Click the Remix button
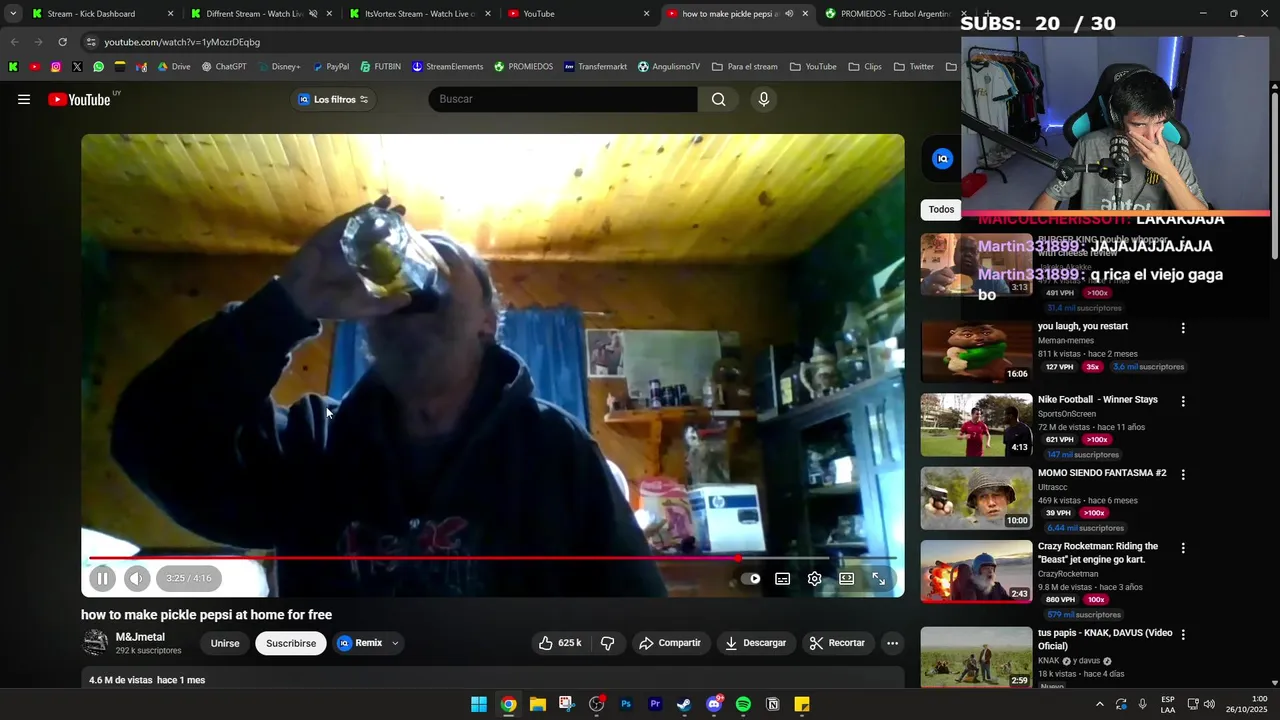 (x=360, y=643)
